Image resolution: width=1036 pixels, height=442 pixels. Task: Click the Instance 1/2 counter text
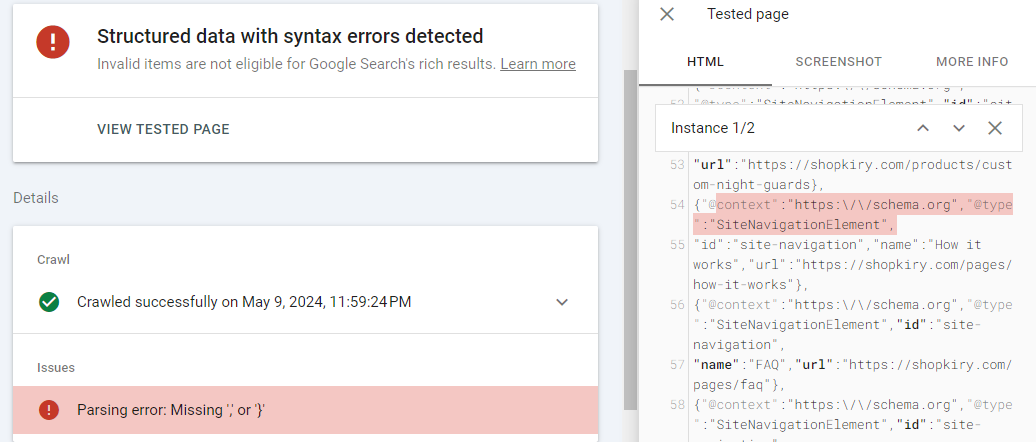pyautogui.click(x=712, y=128)
